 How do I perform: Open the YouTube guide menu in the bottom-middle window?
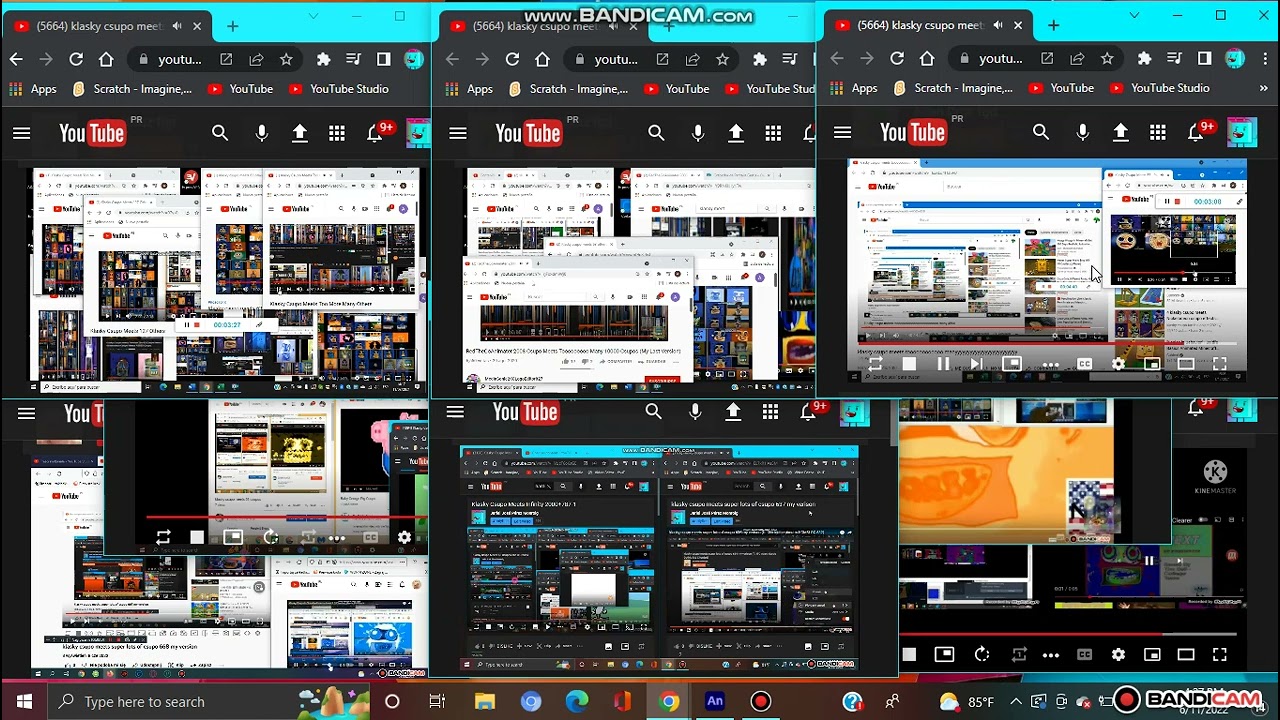(455, 412)
